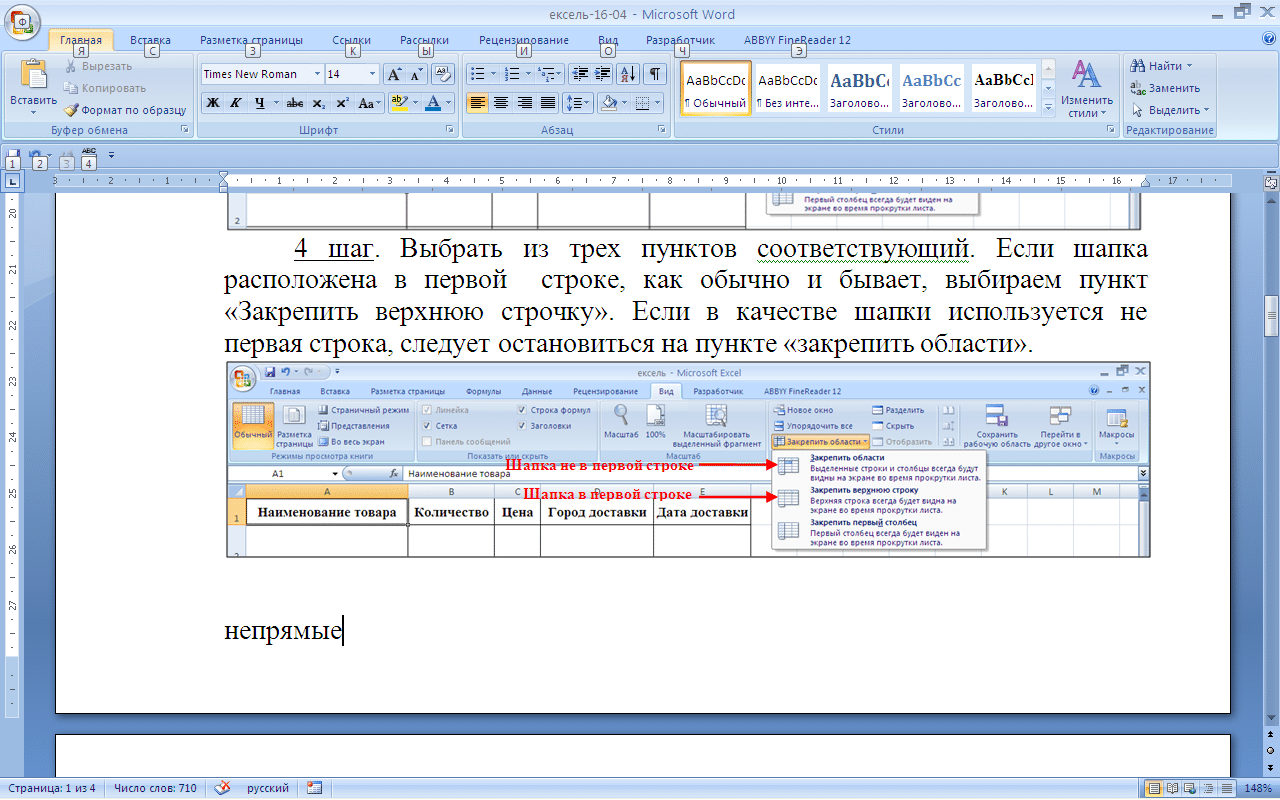The height and width of the screenshot is (800, 1280).
Task: Toggle strikethrough formatting (abc)
Action: [x=295, y=102]
